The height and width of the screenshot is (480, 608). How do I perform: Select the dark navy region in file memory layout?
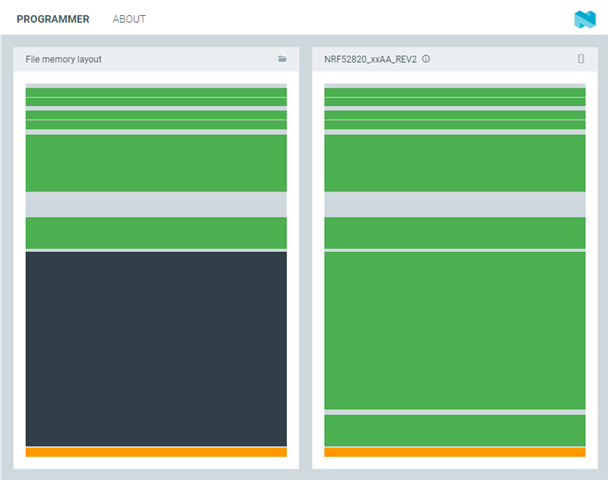coord(156,349)
